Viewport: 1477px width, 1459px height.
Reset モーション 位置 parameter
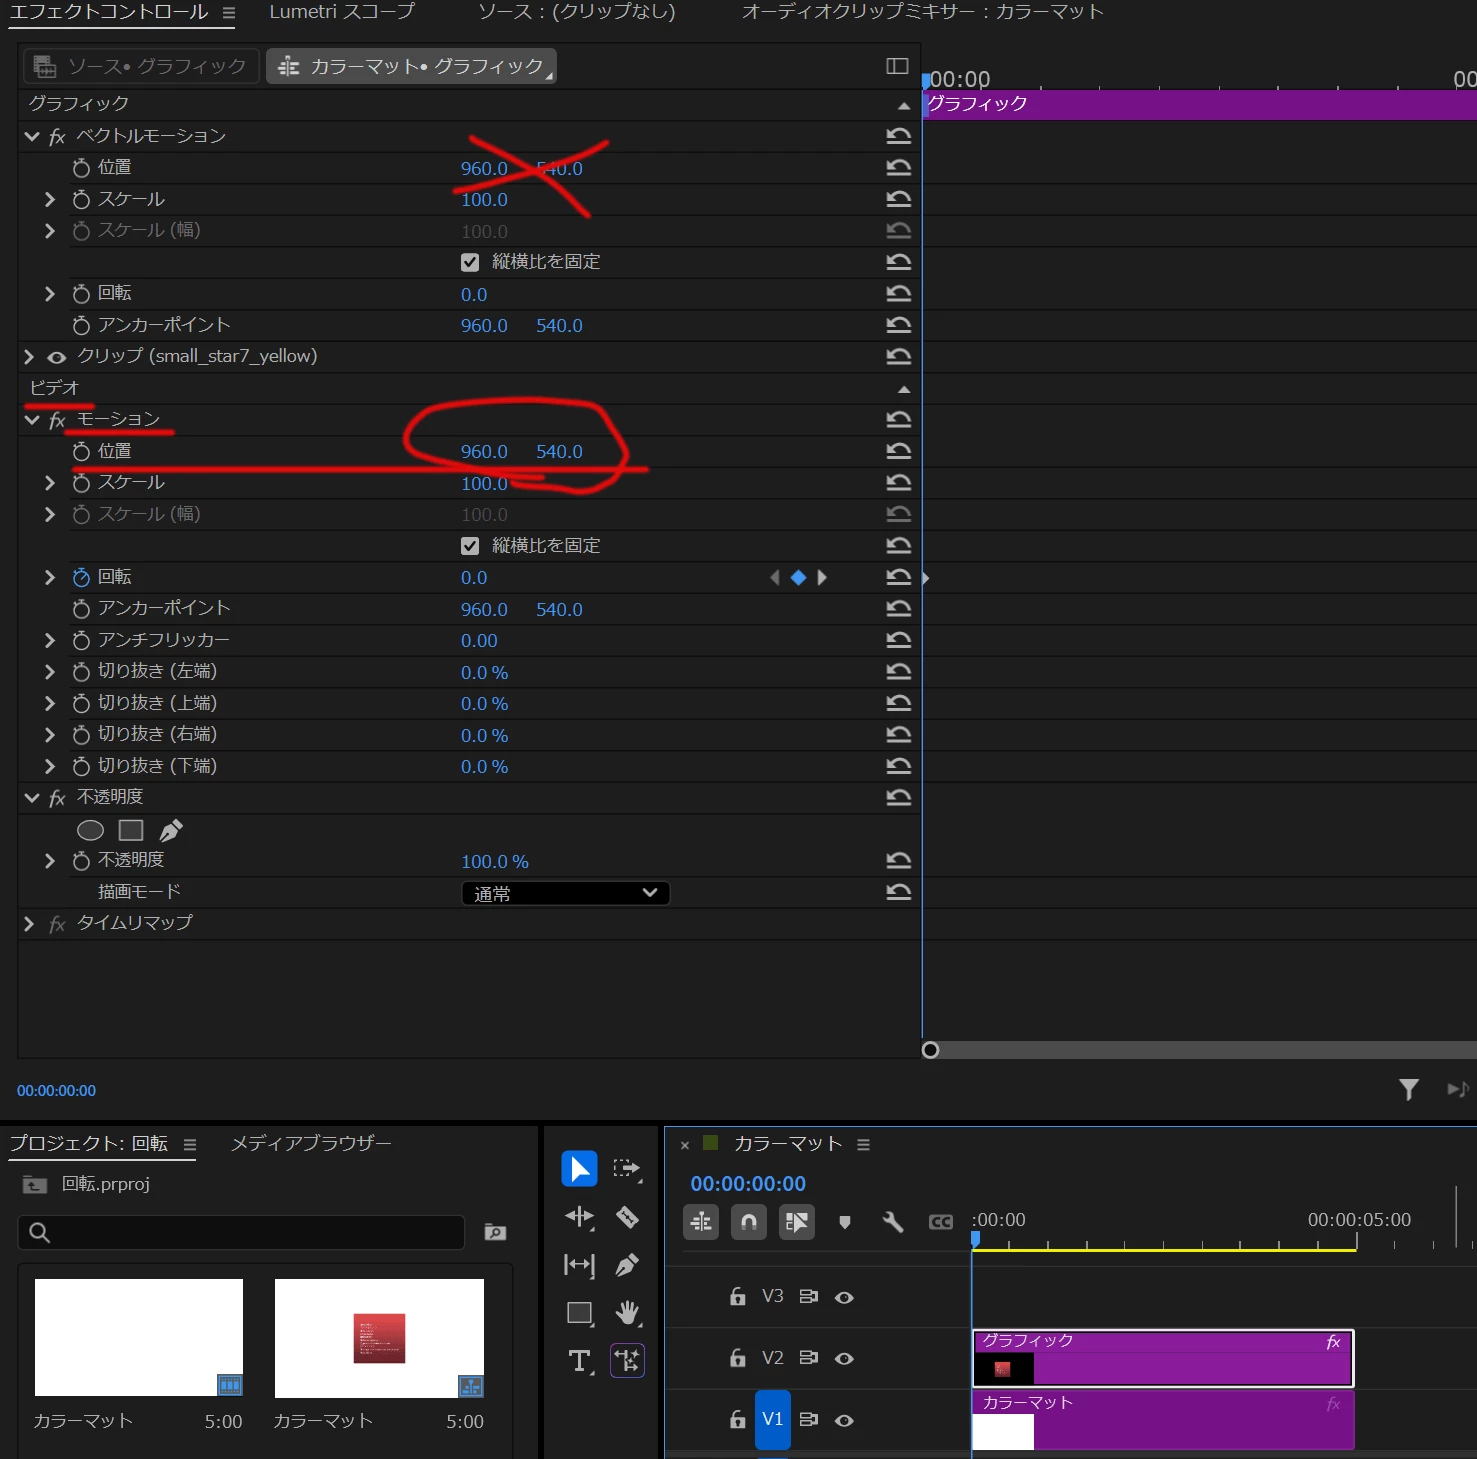coord(899,451)
